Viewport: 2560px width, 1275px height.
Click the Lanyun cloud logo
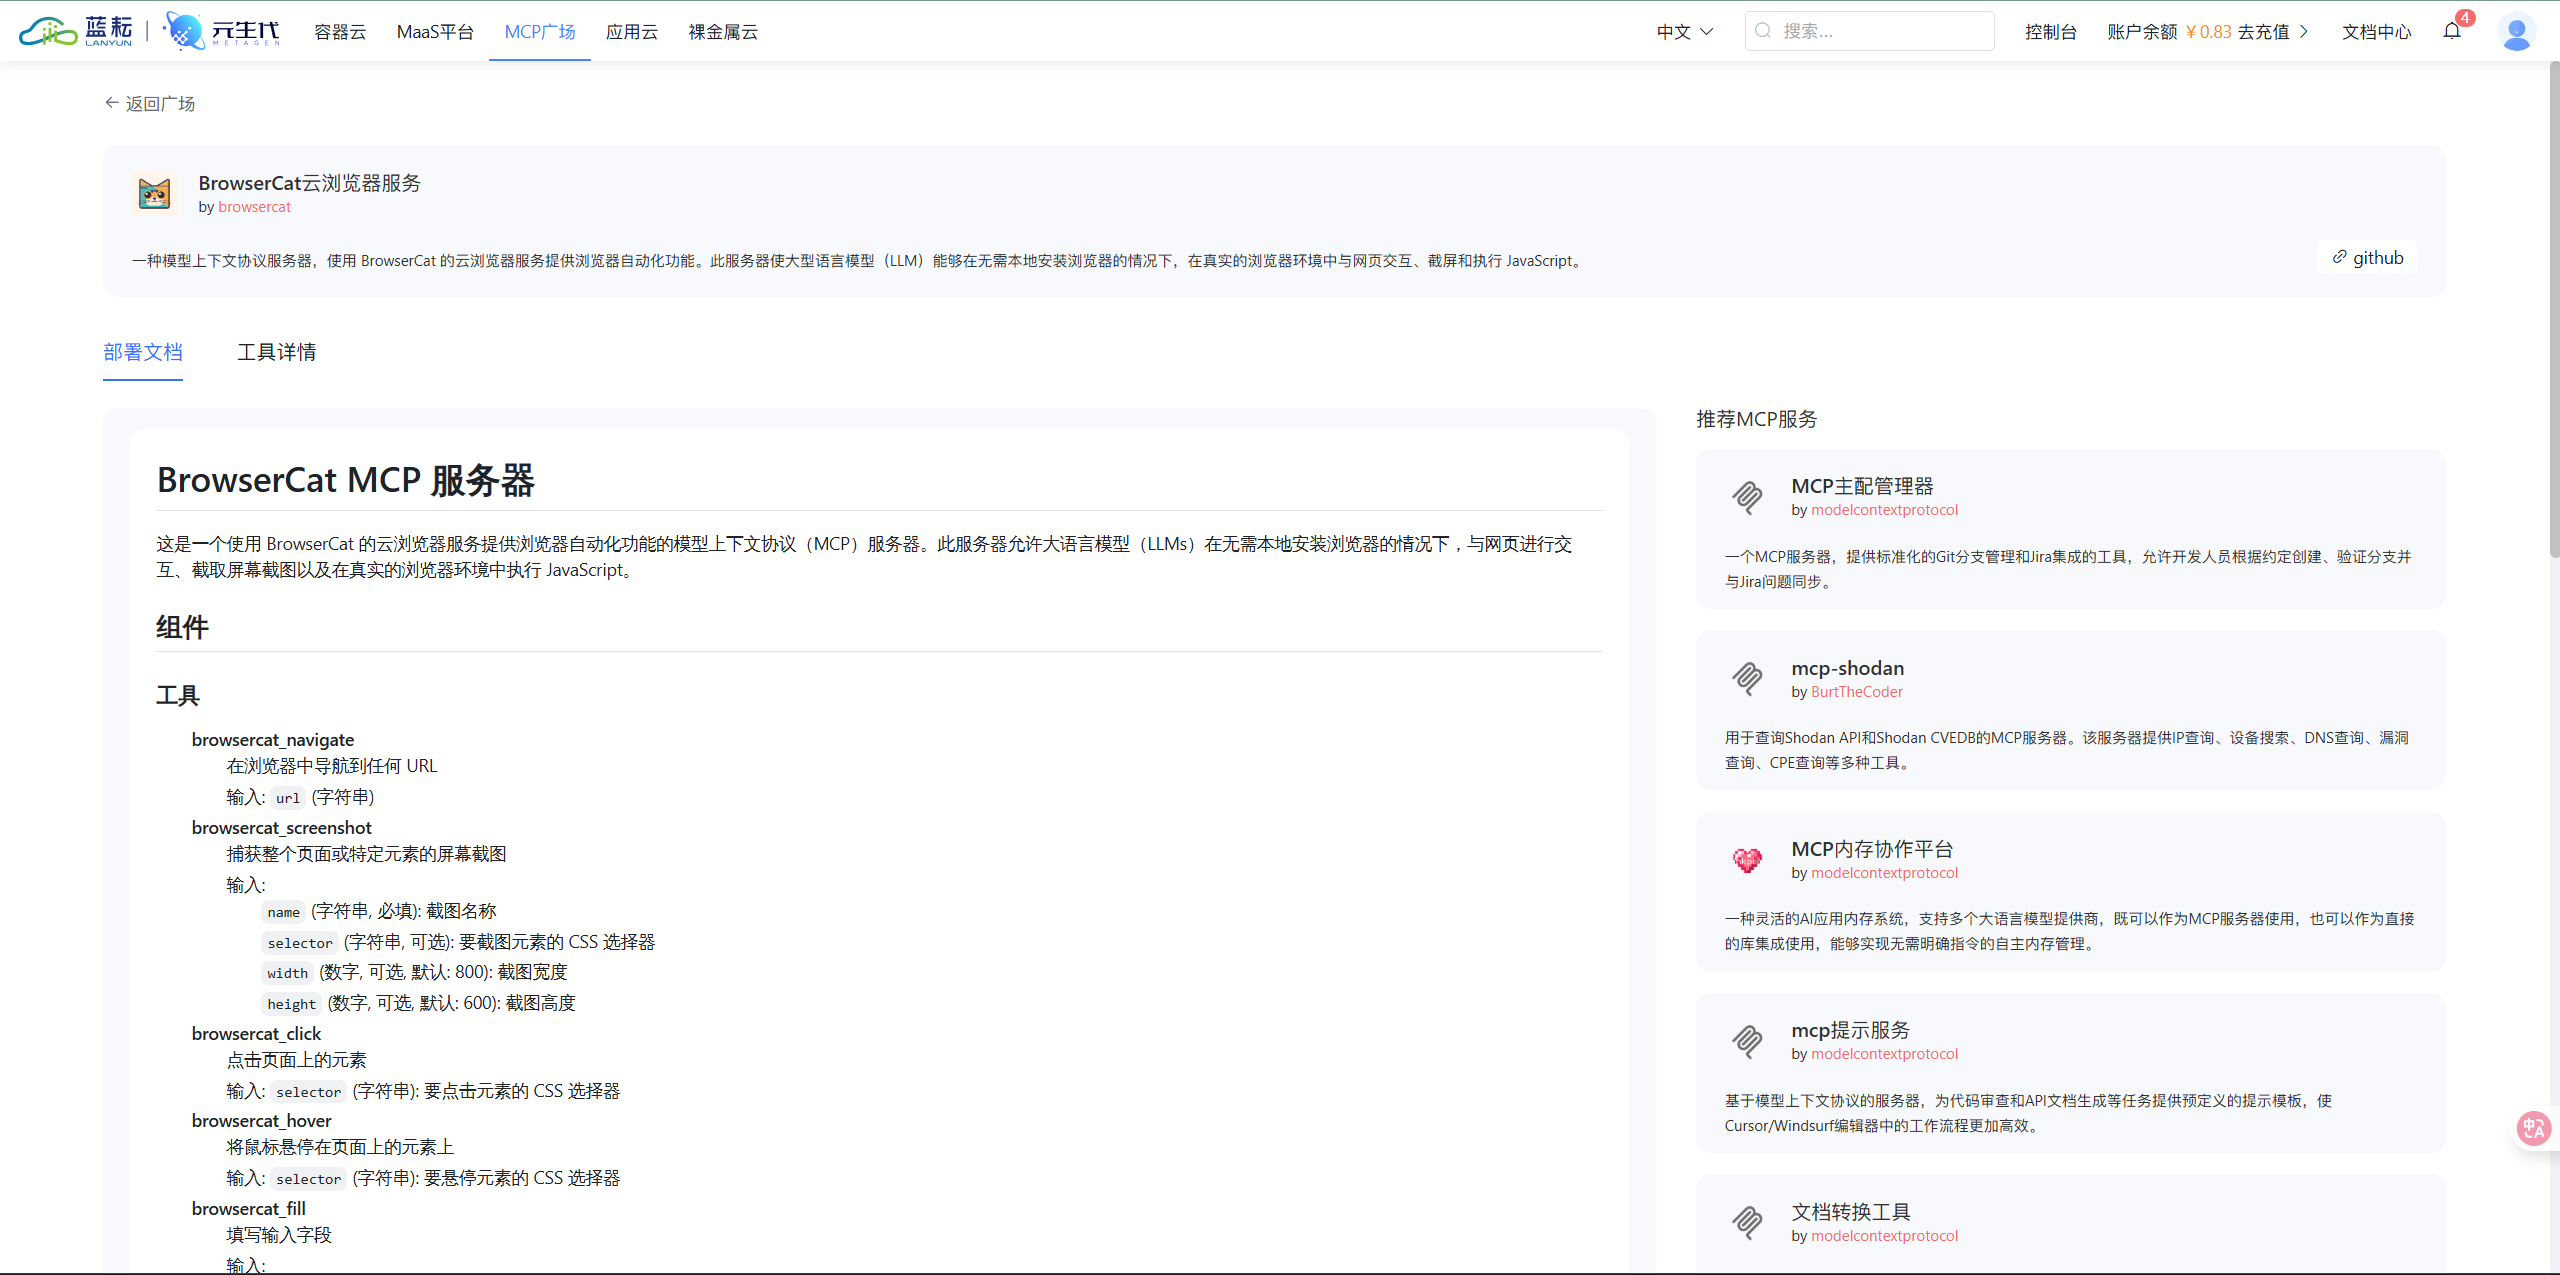(76, 31)
